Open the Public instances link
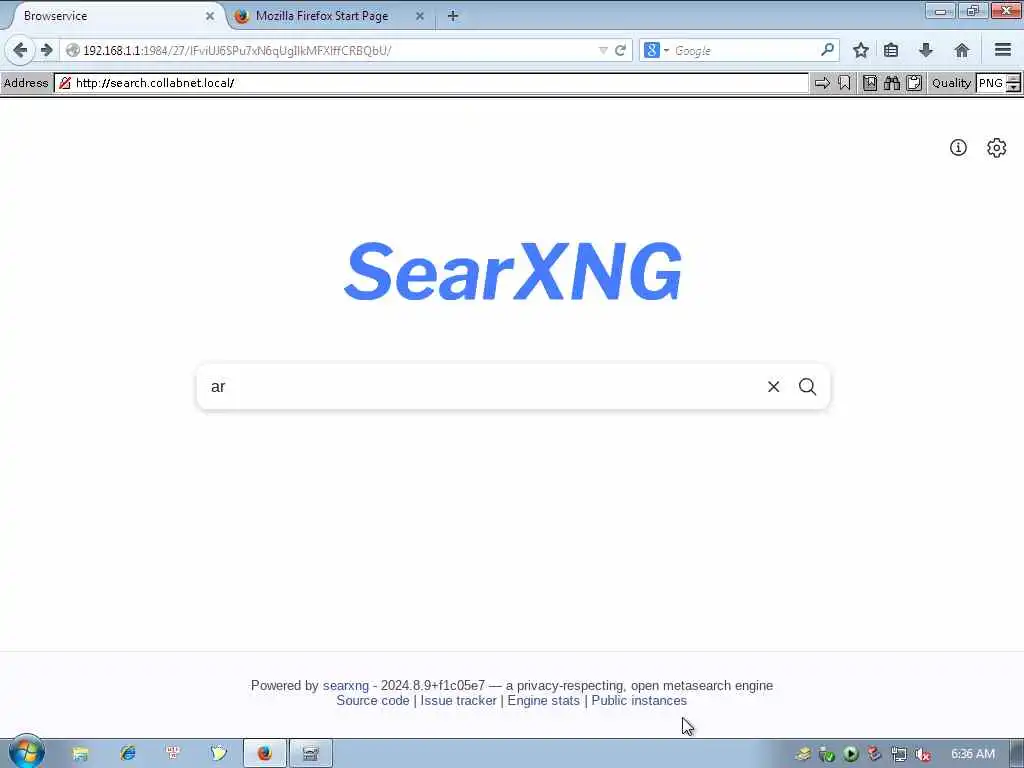 pos(639,700)
